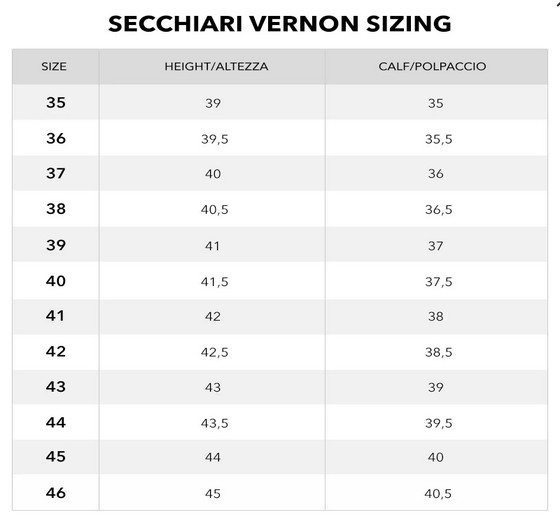560x519 pixels.
Task: Click height value 45 for size 46
Action: (212, 494)
